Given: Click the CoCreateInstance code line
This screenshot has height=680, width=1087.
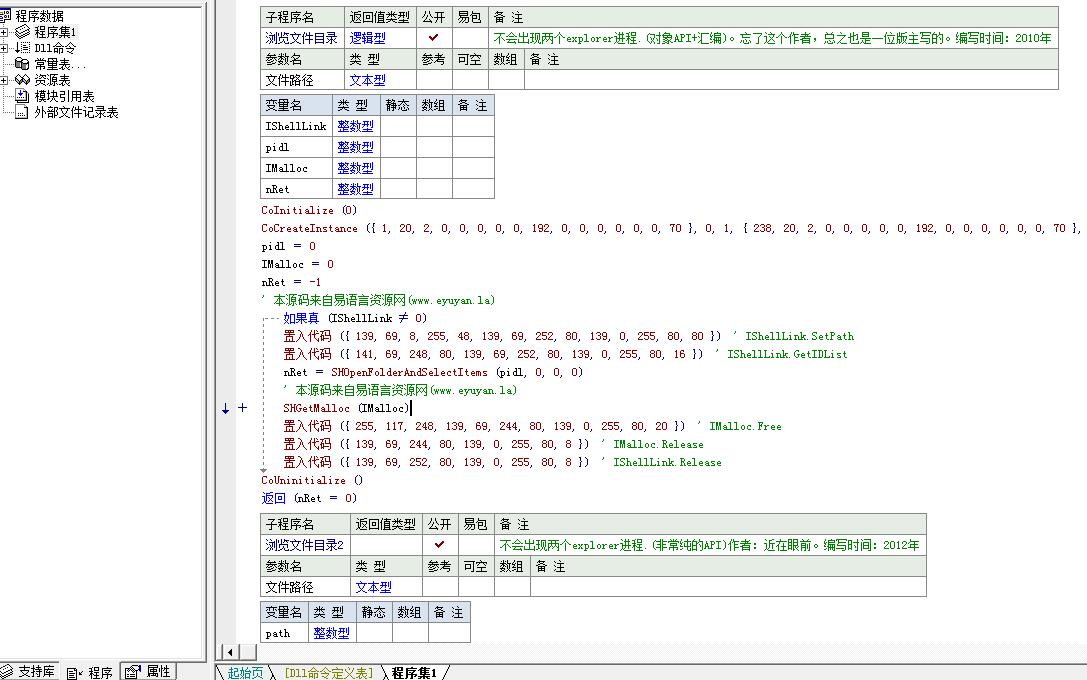Looking at the screenshot, I should click(670, 228).
